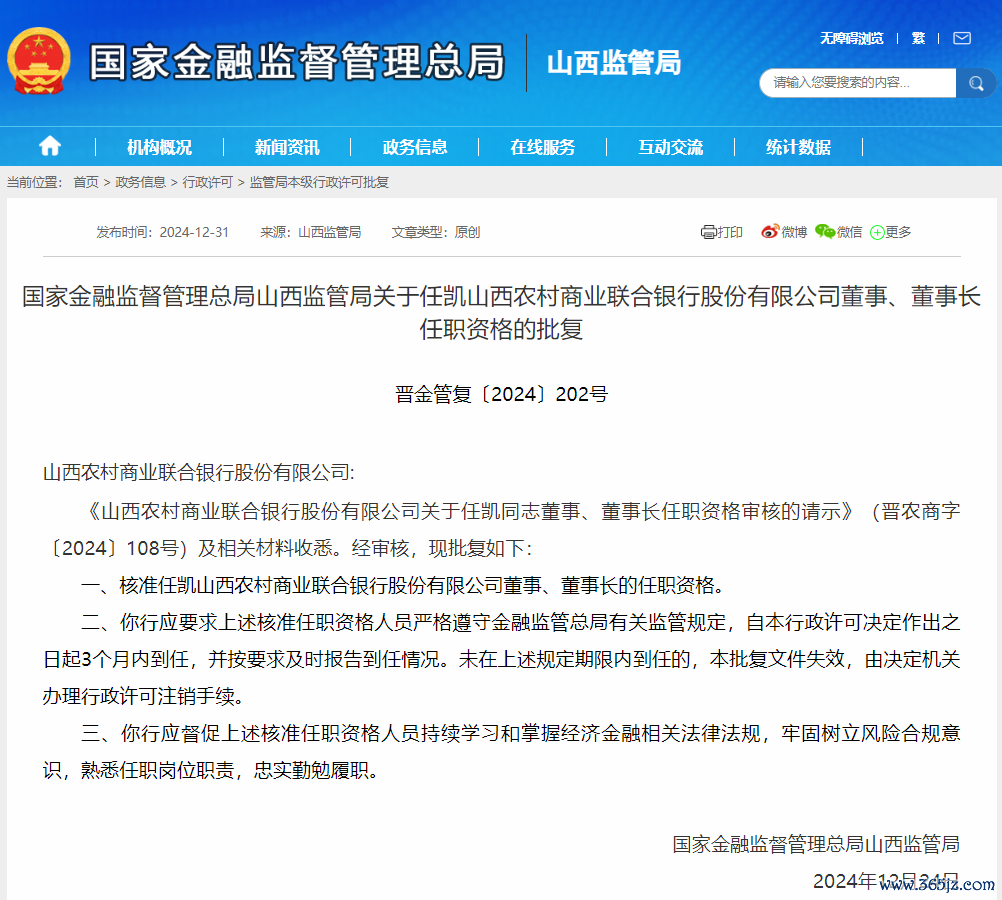Click paragraph beginning 一、核准任凯

click(403, 585)
